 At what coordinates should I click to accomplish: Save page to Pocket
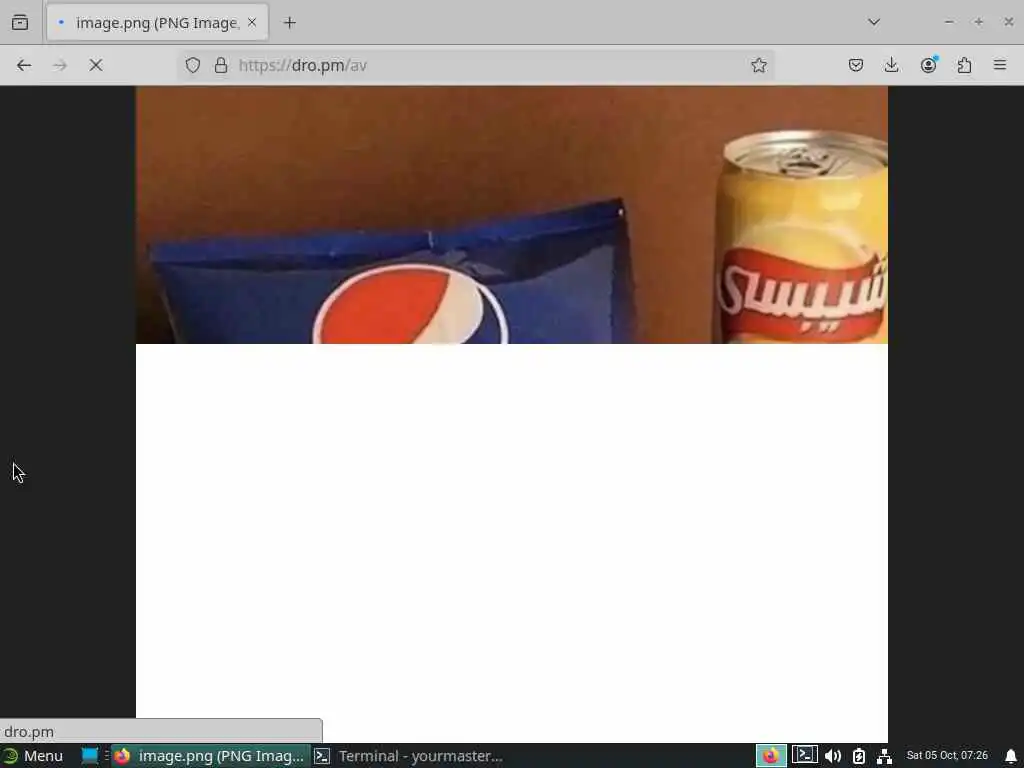pos(856,65)
